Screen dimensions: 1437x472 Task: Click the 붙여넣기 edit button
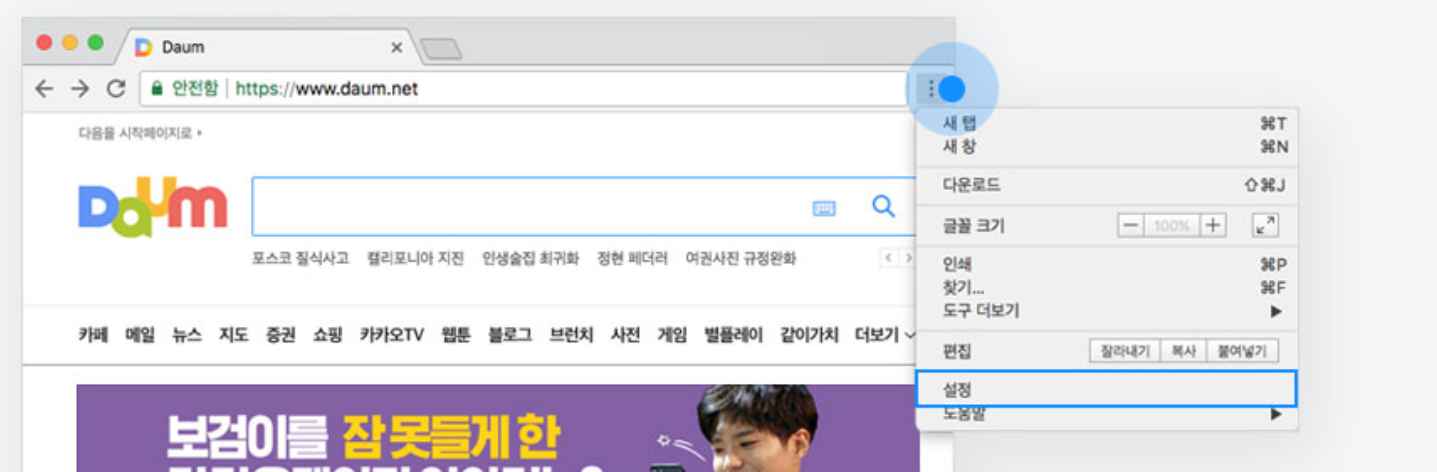click(1242, 351)
